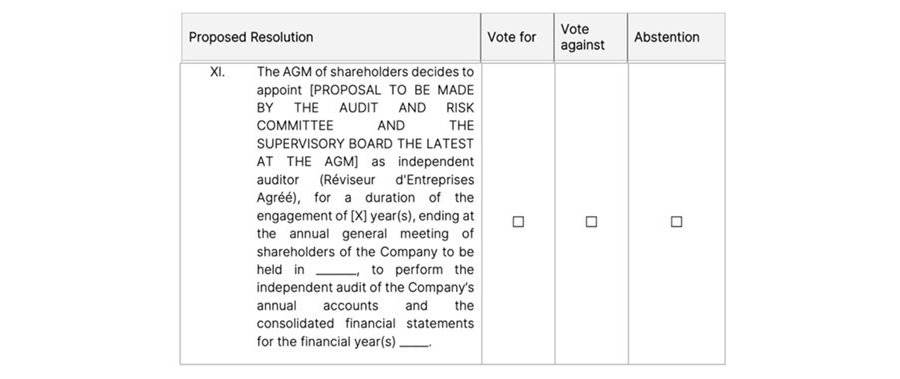The image size is (900, 379).
Task: Select the Vote for header cell
Action: pos(517,37)
